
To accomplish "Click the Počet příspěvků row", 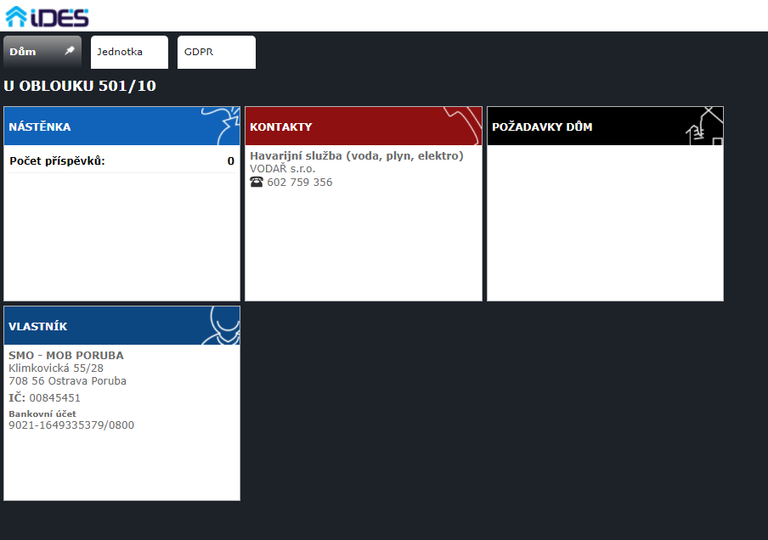I will (x=121, y=161).
